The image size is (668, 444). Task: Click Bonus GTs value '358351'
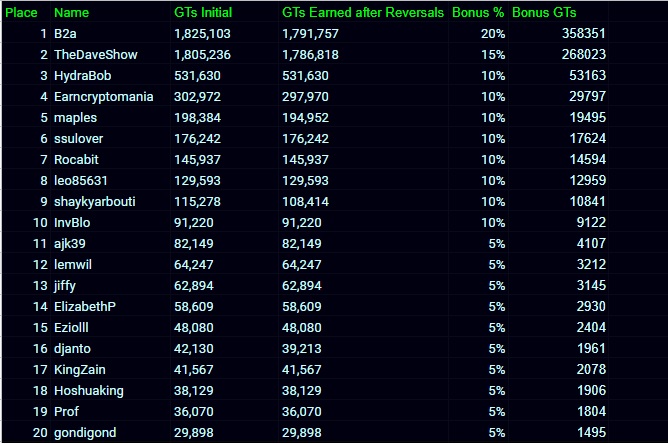click(x=584, y=33)
